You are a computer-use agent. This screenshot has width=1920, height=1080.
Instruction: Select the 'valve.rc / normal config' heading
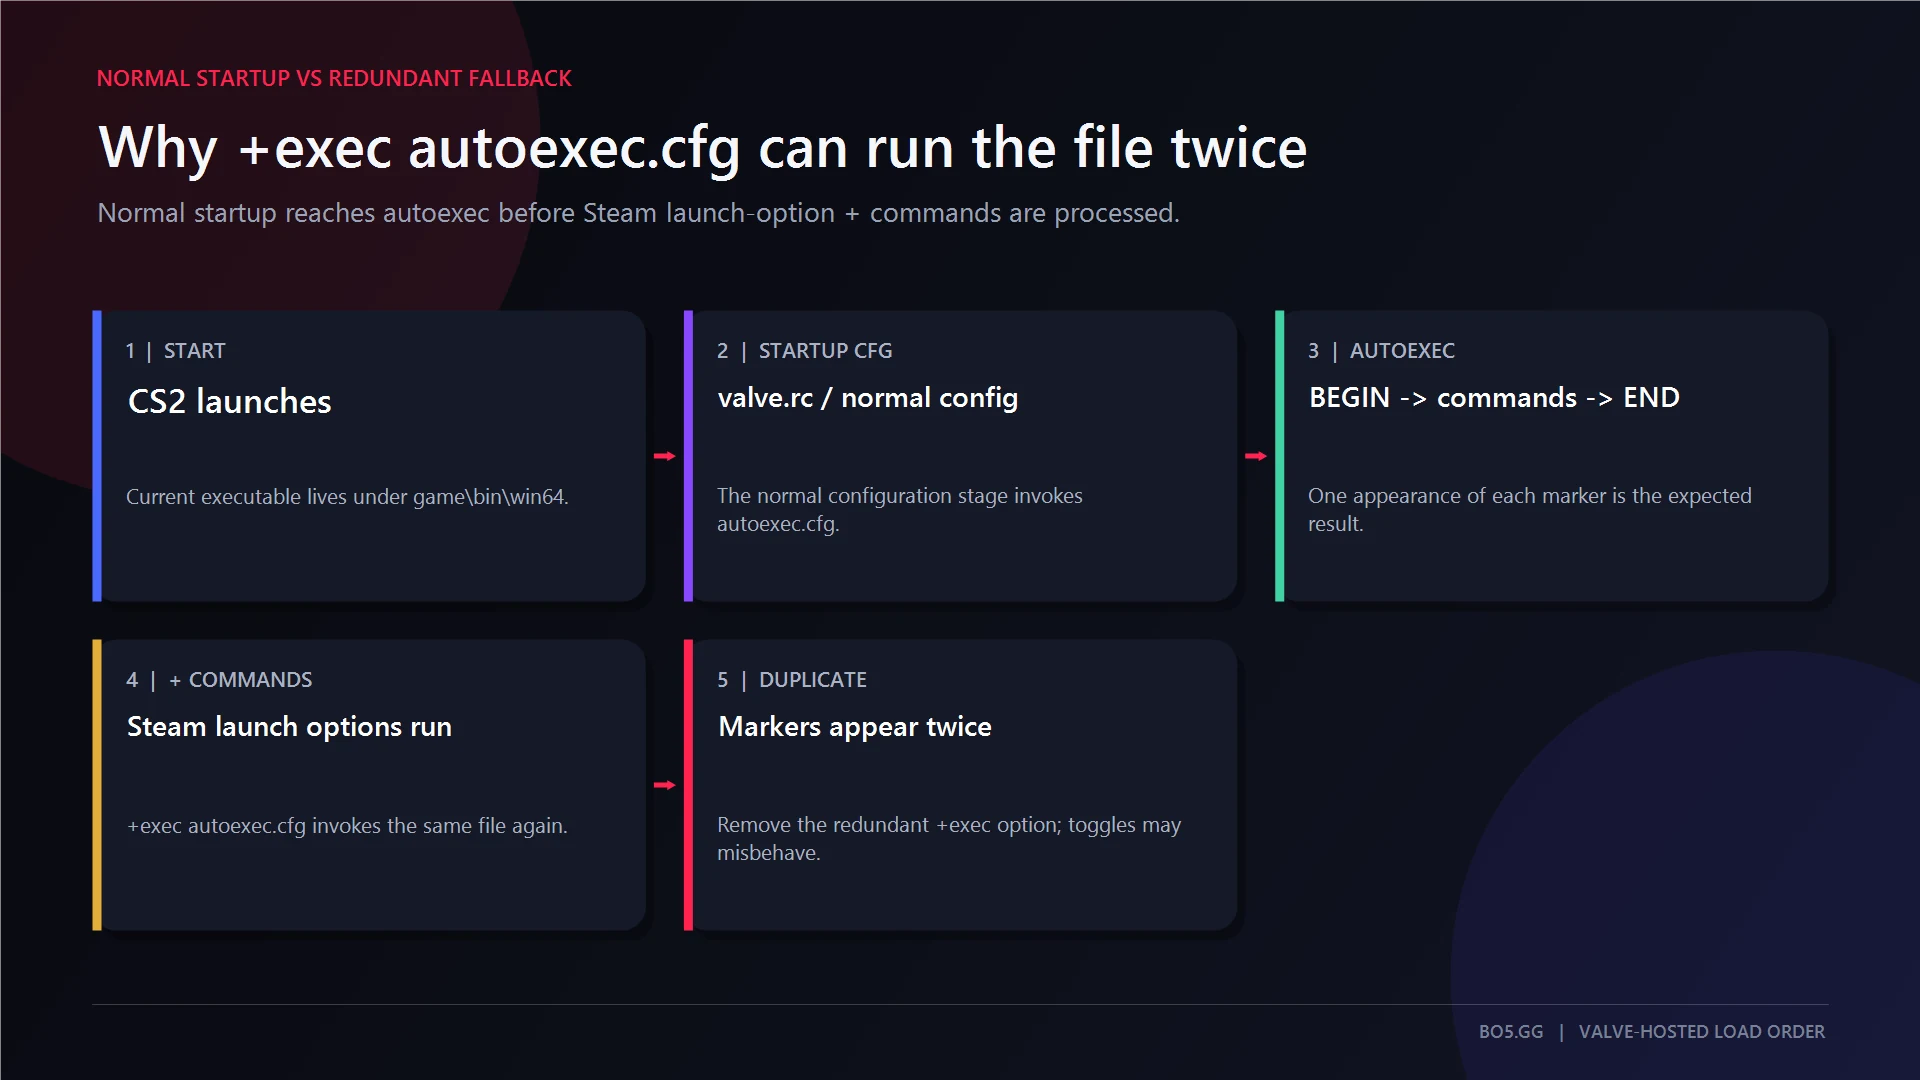click(868, 398)
